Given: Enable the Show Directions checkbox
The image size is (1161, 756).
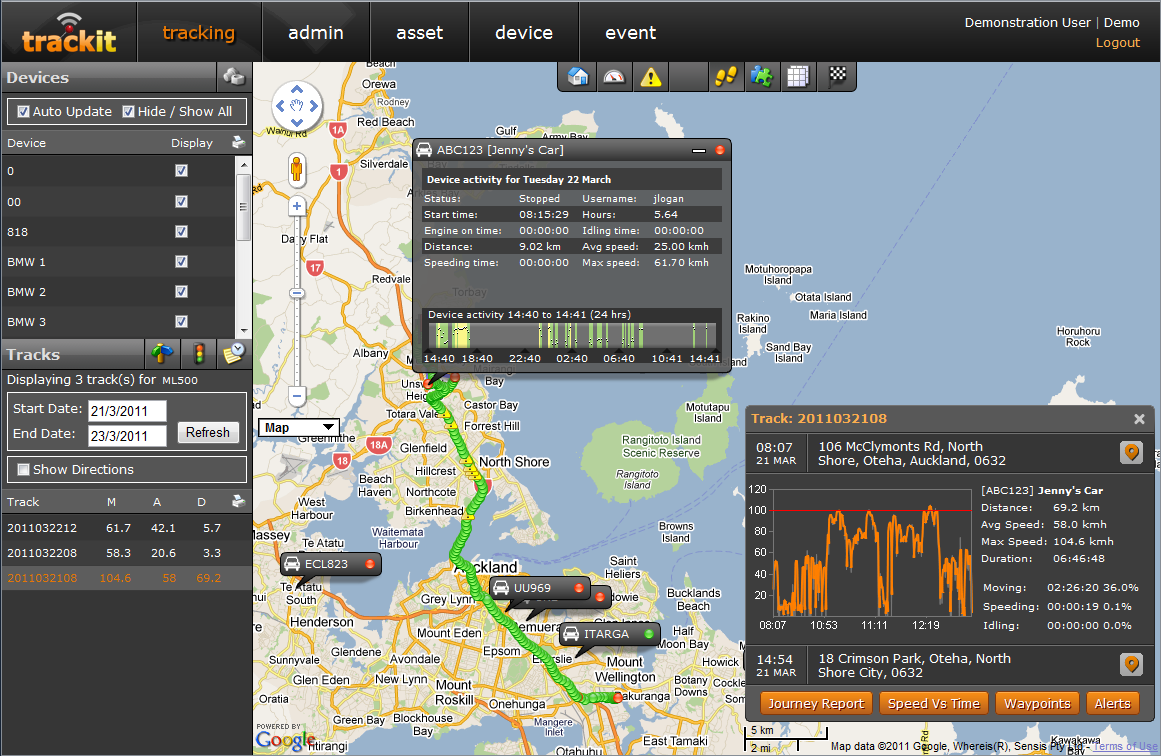Looking at the screenshot, I should coord(24,469).
